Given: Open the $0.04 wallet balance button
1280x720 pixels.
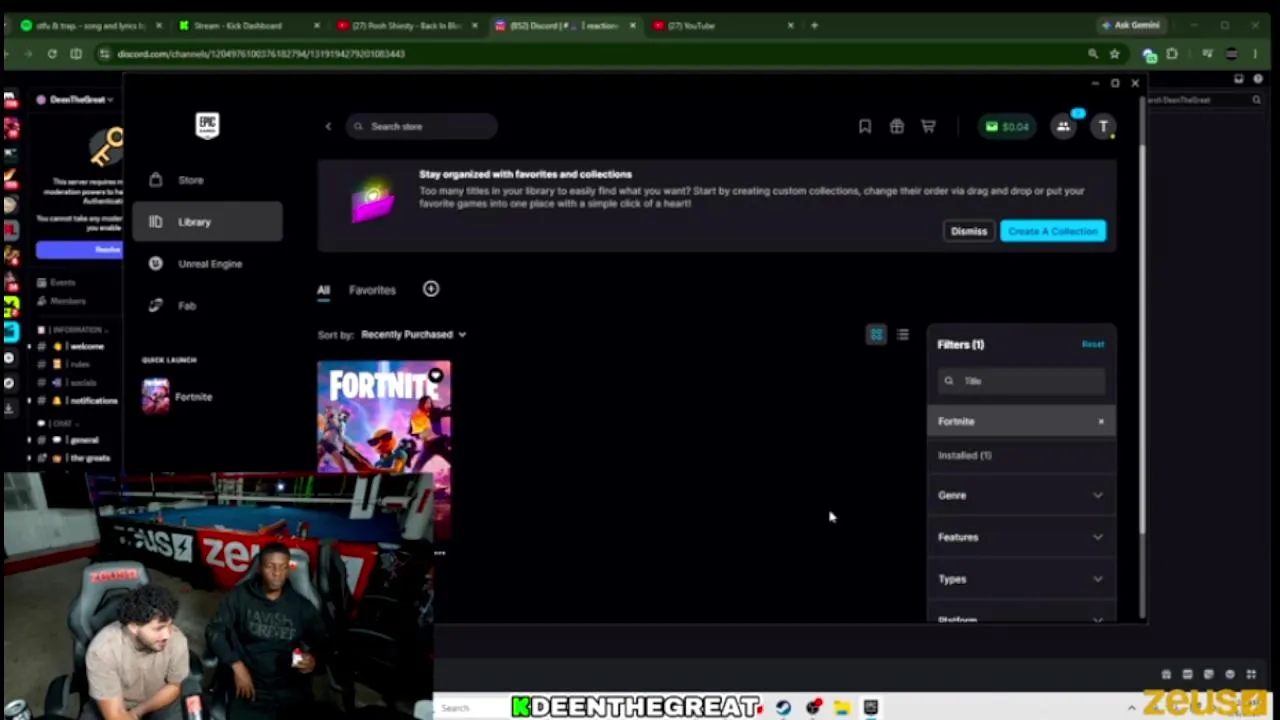Looking at the screenshot, I should 1007,126.
